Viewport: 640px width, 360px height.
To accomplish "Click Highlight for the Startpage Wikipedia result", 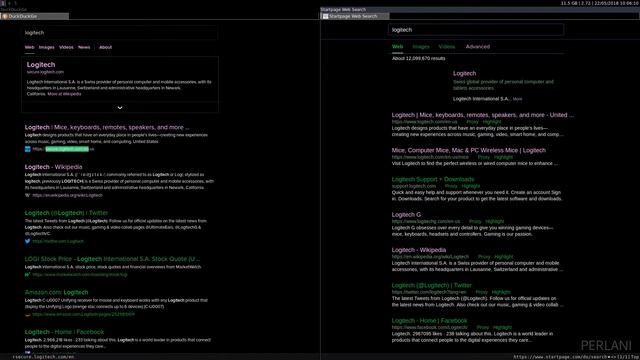I will pyautogui.click(x=504, y=257).
